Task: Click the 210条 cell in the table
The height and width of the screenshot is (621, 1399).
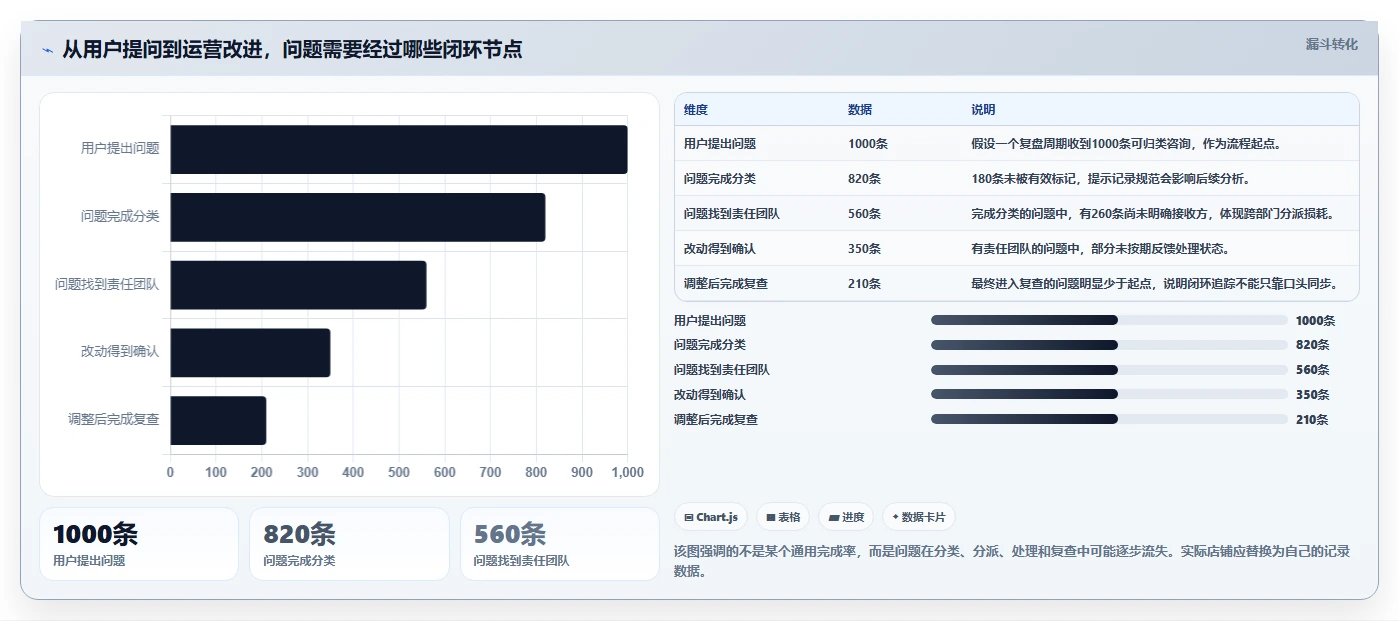Action: coord(865,284)
